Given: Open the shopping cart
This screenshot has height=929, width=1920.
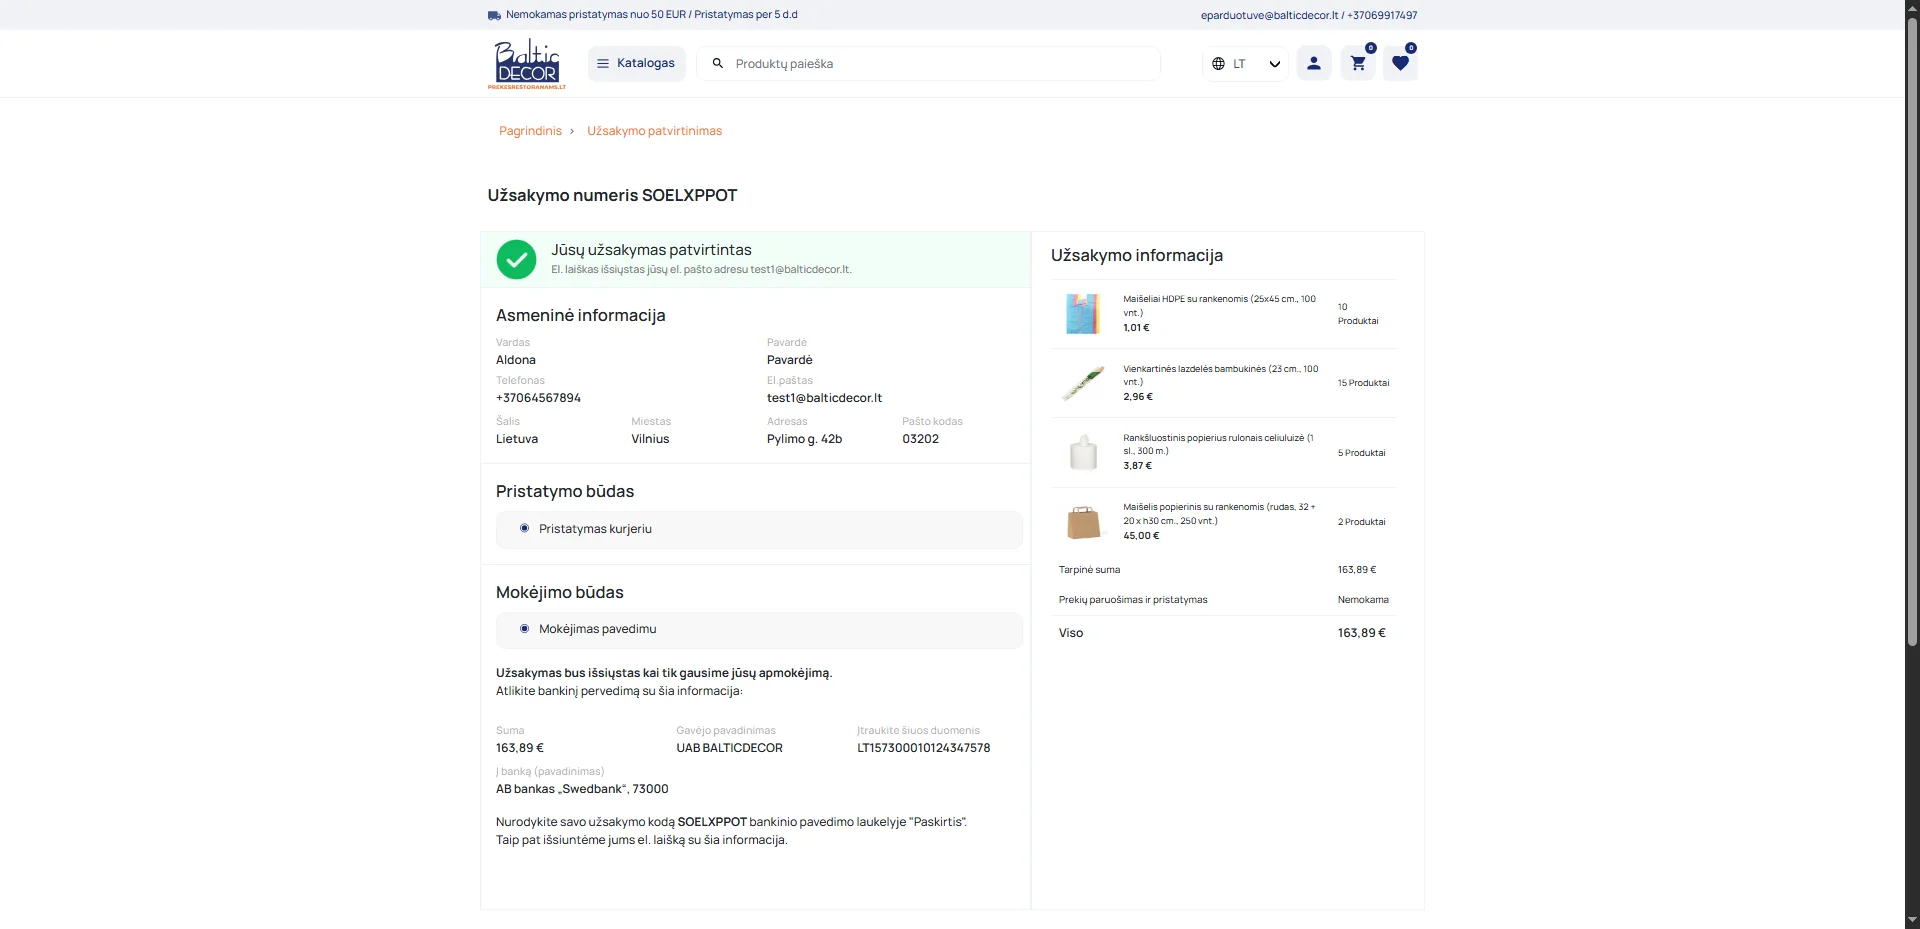Looking at the screenshot, I should [x=1357, y=62].
